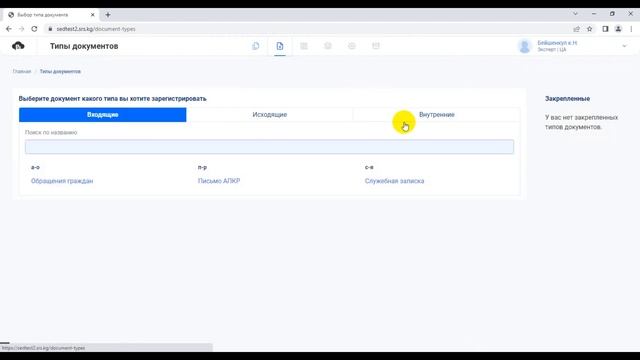Close the document type selection tab
The image size is (640, 360).
(x=93, y=15)
